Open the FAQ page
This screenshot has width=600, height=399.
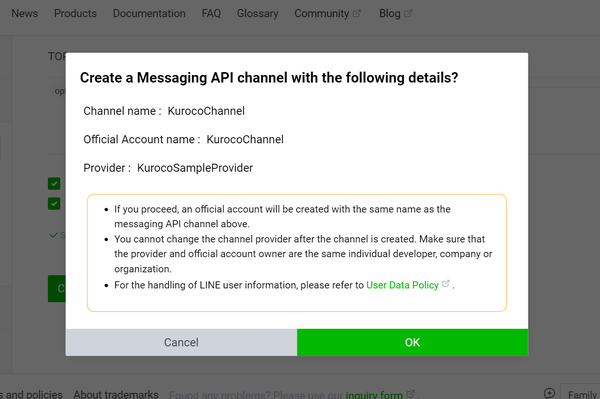(211, 13)
